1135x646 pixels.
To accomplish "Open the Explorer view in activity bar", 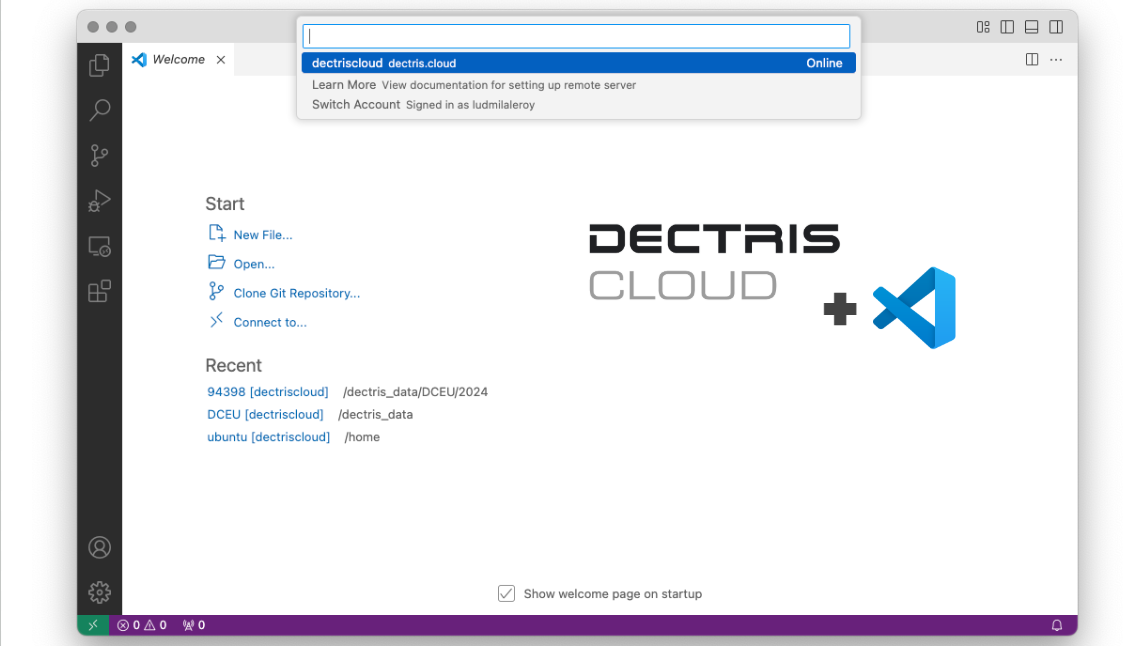I will [99, 65].
